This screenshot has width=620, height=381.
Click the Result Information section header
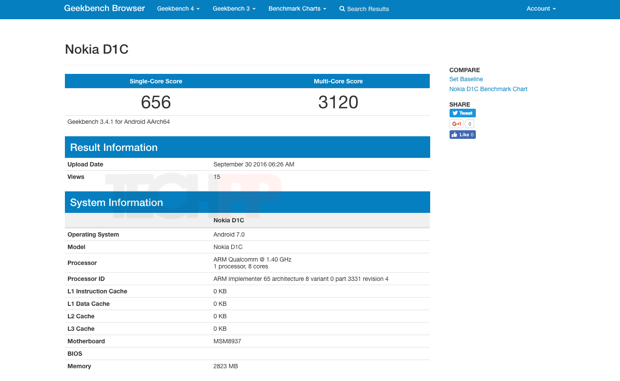pyautogui.click(x=247, y=147)
